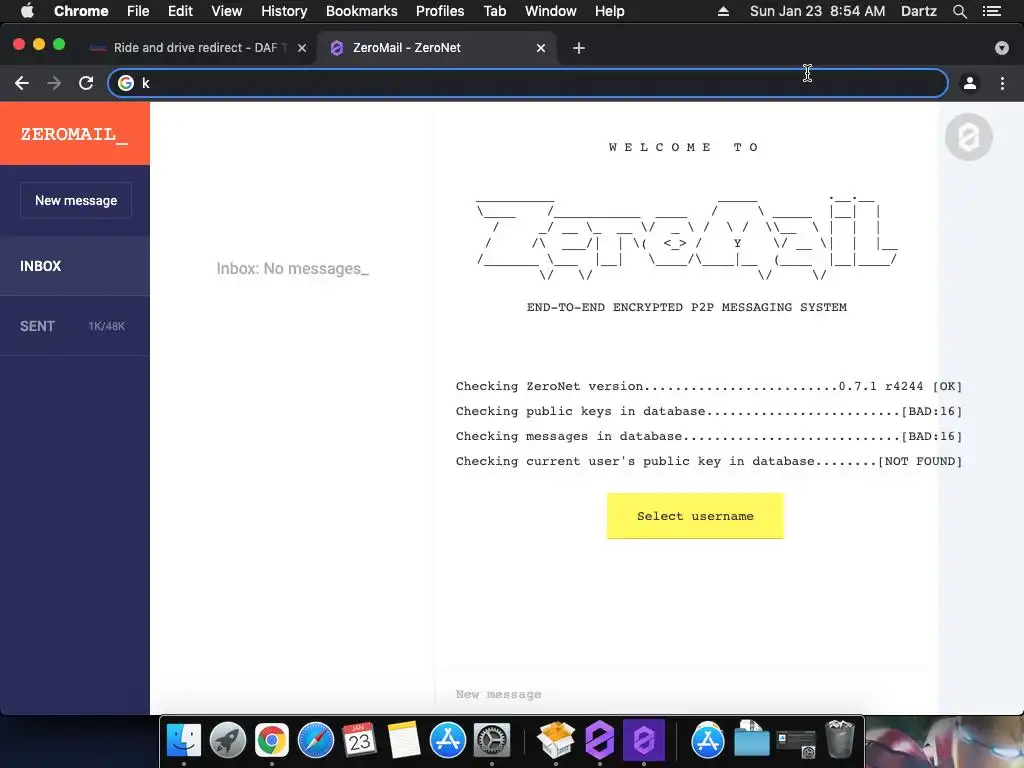Open System Preferences from the Dock
The width and height of the screenshot is (1024, 768).
491,741
